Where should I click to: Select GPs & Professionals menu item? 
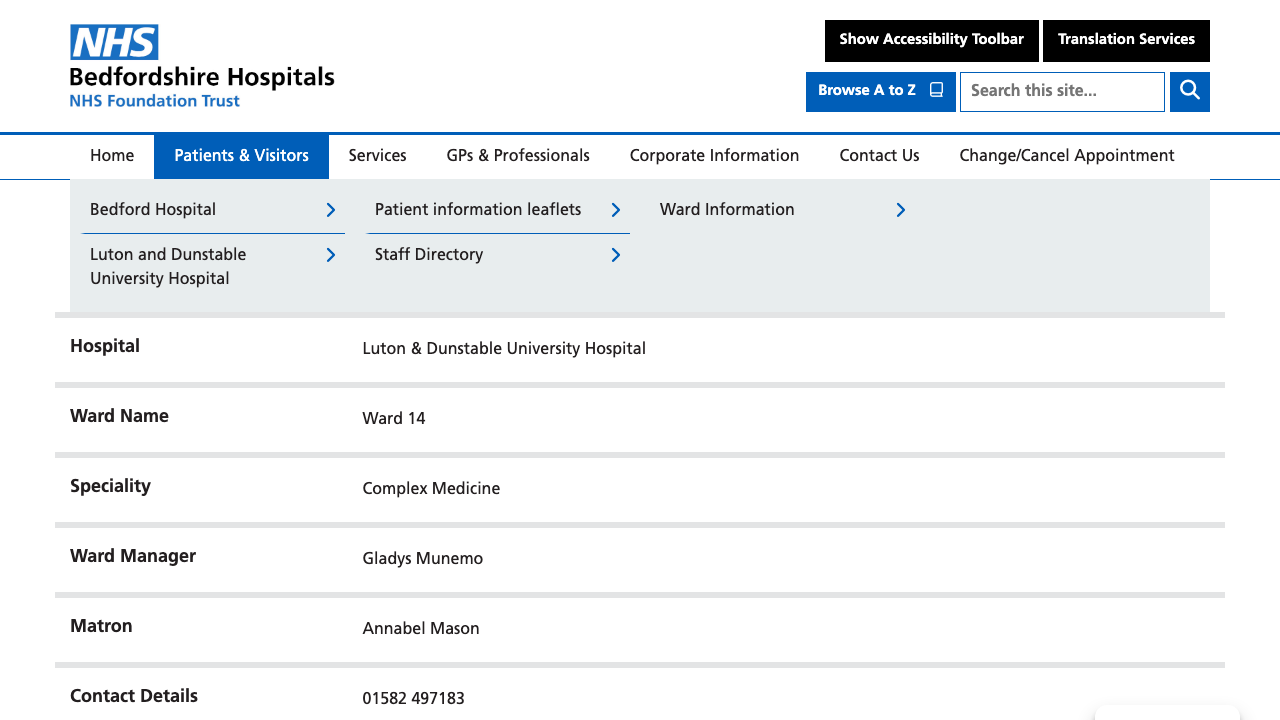coord(518,156)
